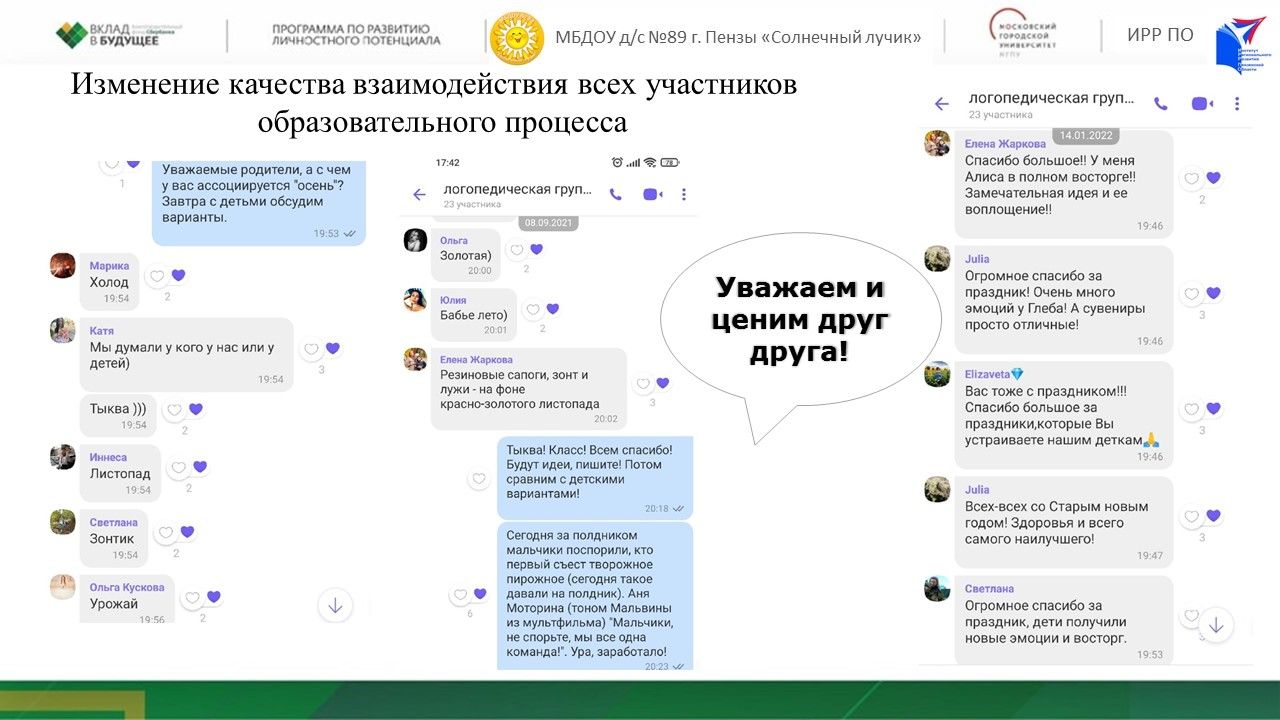Like Ольга's "Золотая)" message with outline heart
The image size is (1280, 720).
[516, 250]
